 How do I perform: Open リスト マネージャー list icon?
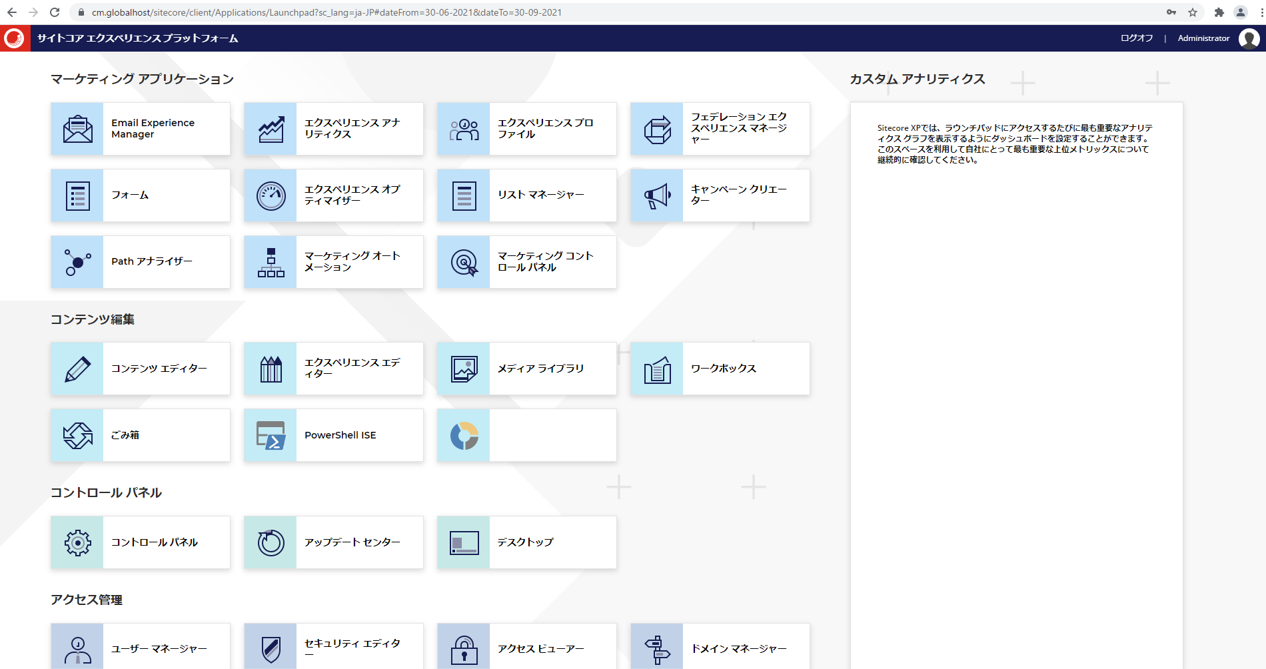coord(463,195)
